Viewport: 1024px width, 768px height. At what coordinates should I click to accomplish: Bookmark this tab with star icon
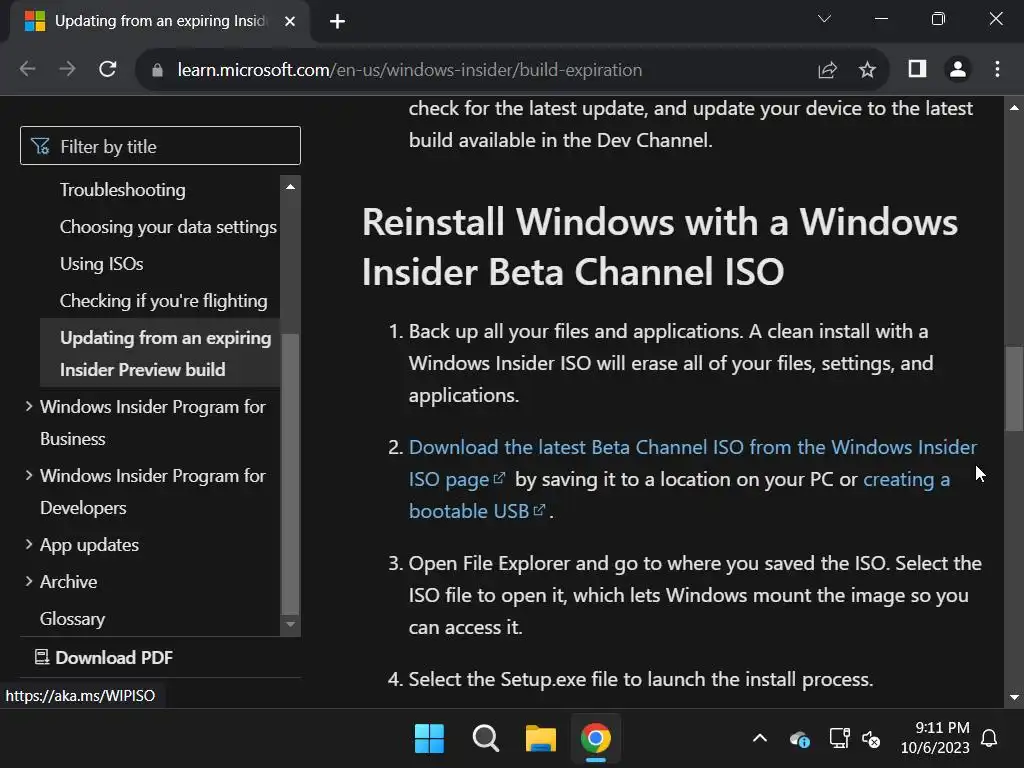867,70
